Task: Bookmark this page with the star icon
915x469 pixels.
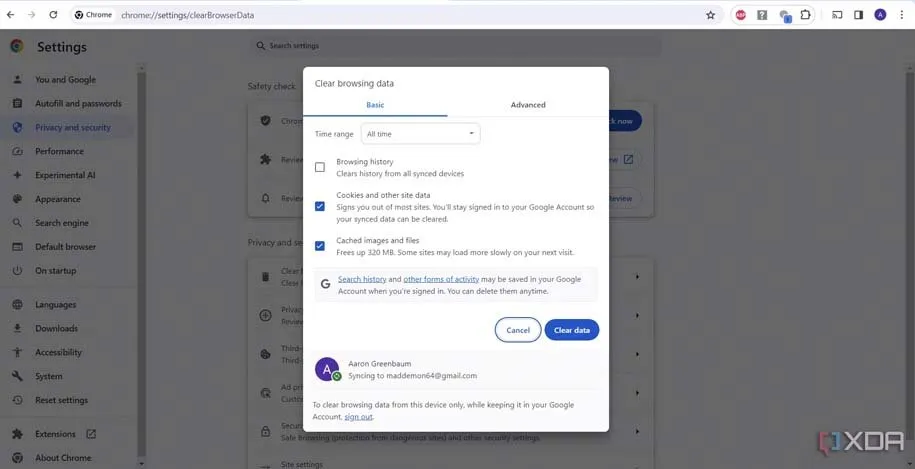Action: 711,15
